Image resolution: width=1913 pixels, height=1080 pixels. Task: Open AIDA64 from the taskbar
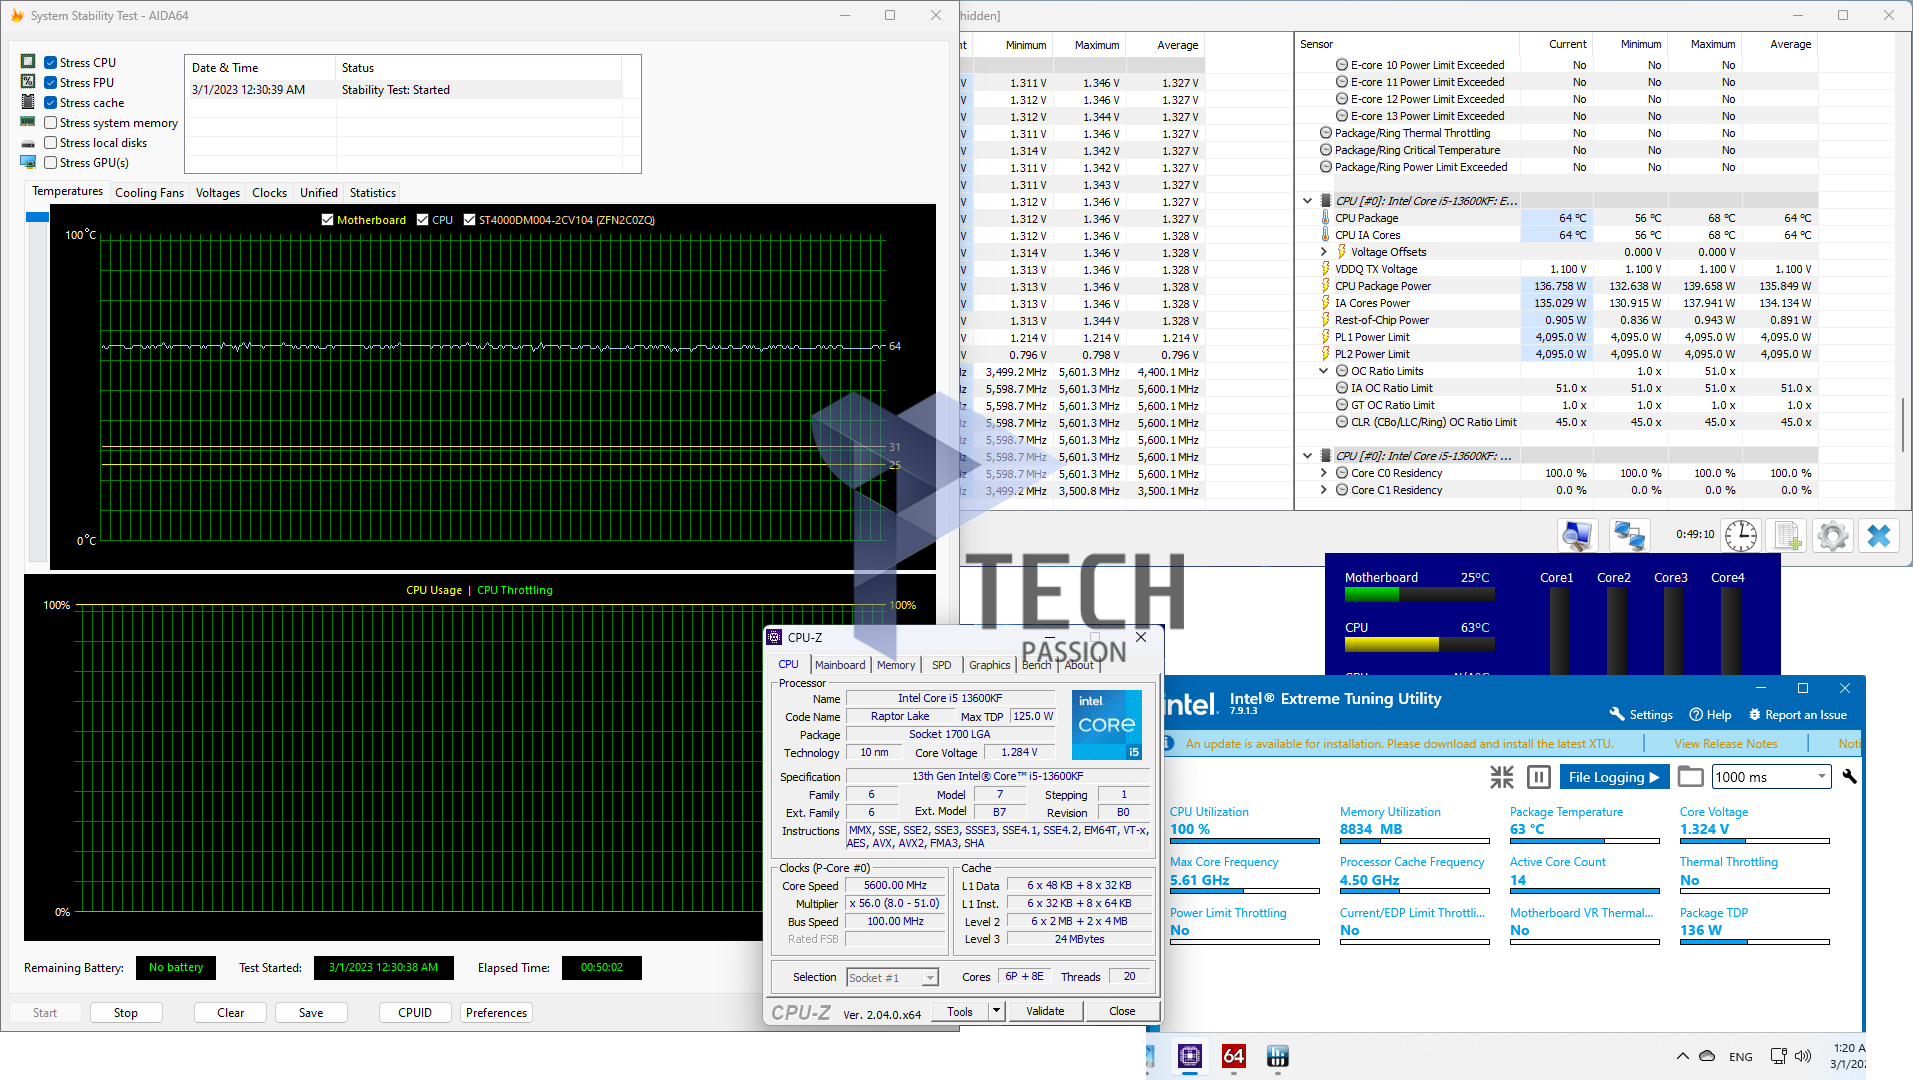click(1233, 1056)
